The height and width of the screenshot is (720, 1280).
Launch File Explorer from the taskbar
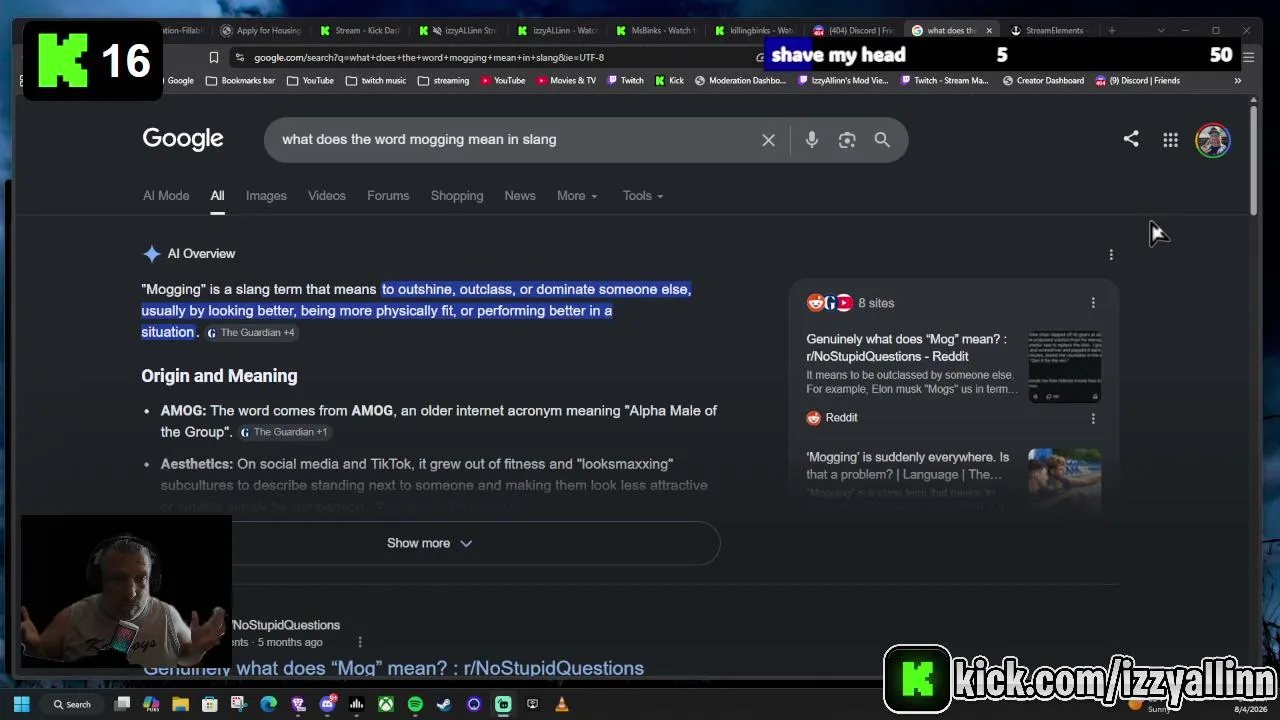click(181, 704)
